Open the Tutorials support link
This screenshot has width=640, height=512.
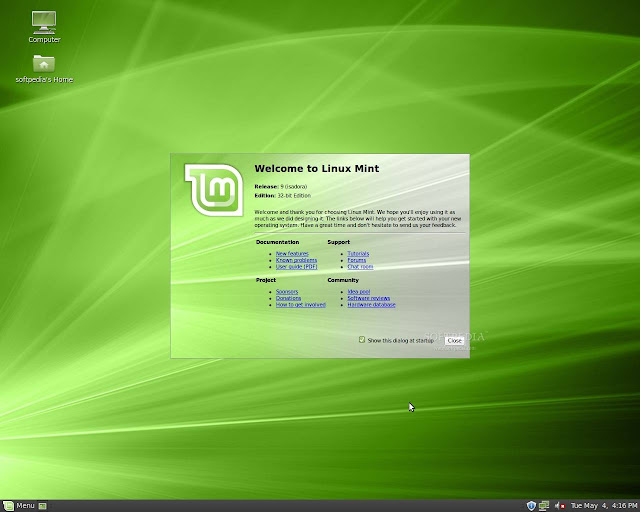[x=358, y=254]
